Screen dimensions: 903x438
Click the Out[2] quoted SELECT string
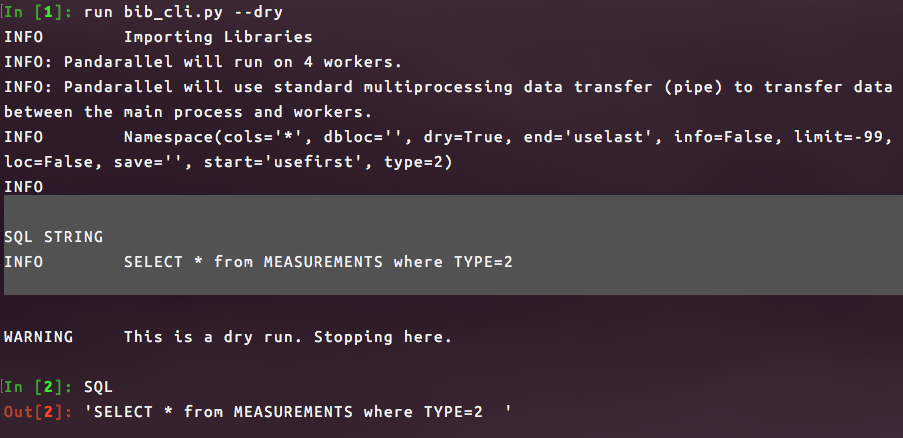coord(298,412)
